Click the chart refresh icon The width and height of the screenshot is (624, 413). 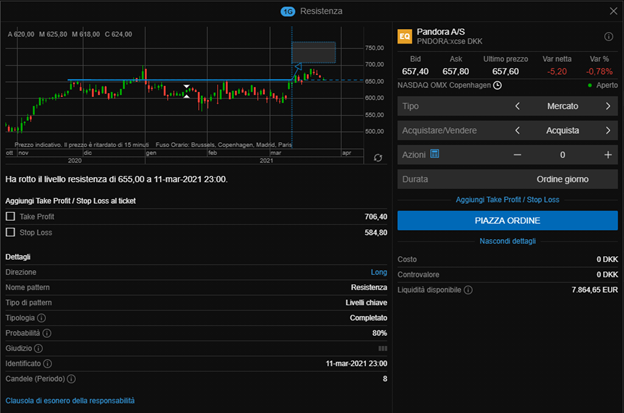[x=378, y=158]
